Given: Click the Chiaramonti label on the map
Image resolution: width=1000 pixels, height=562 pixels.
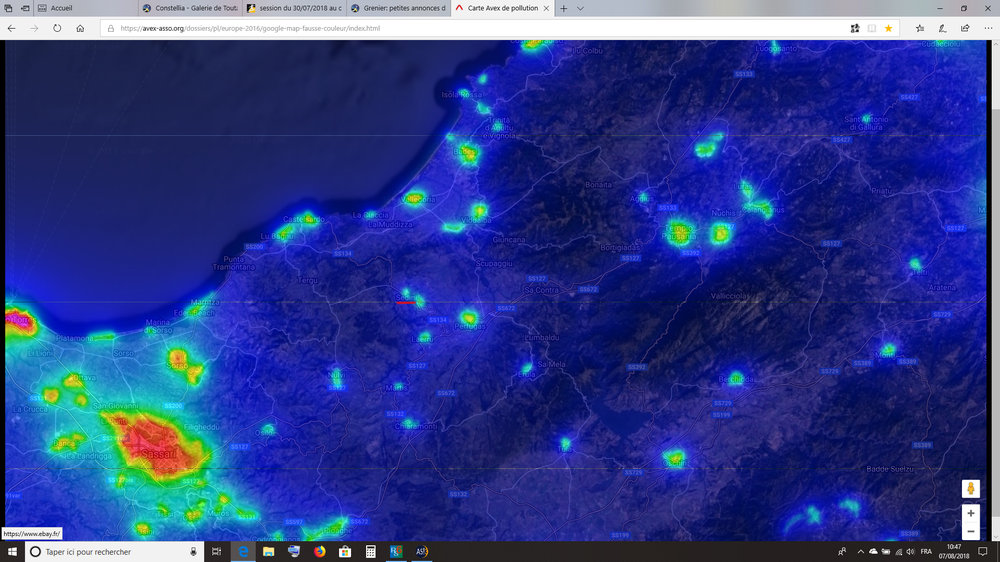Looking at the screenshot, I should coord(416,425).
